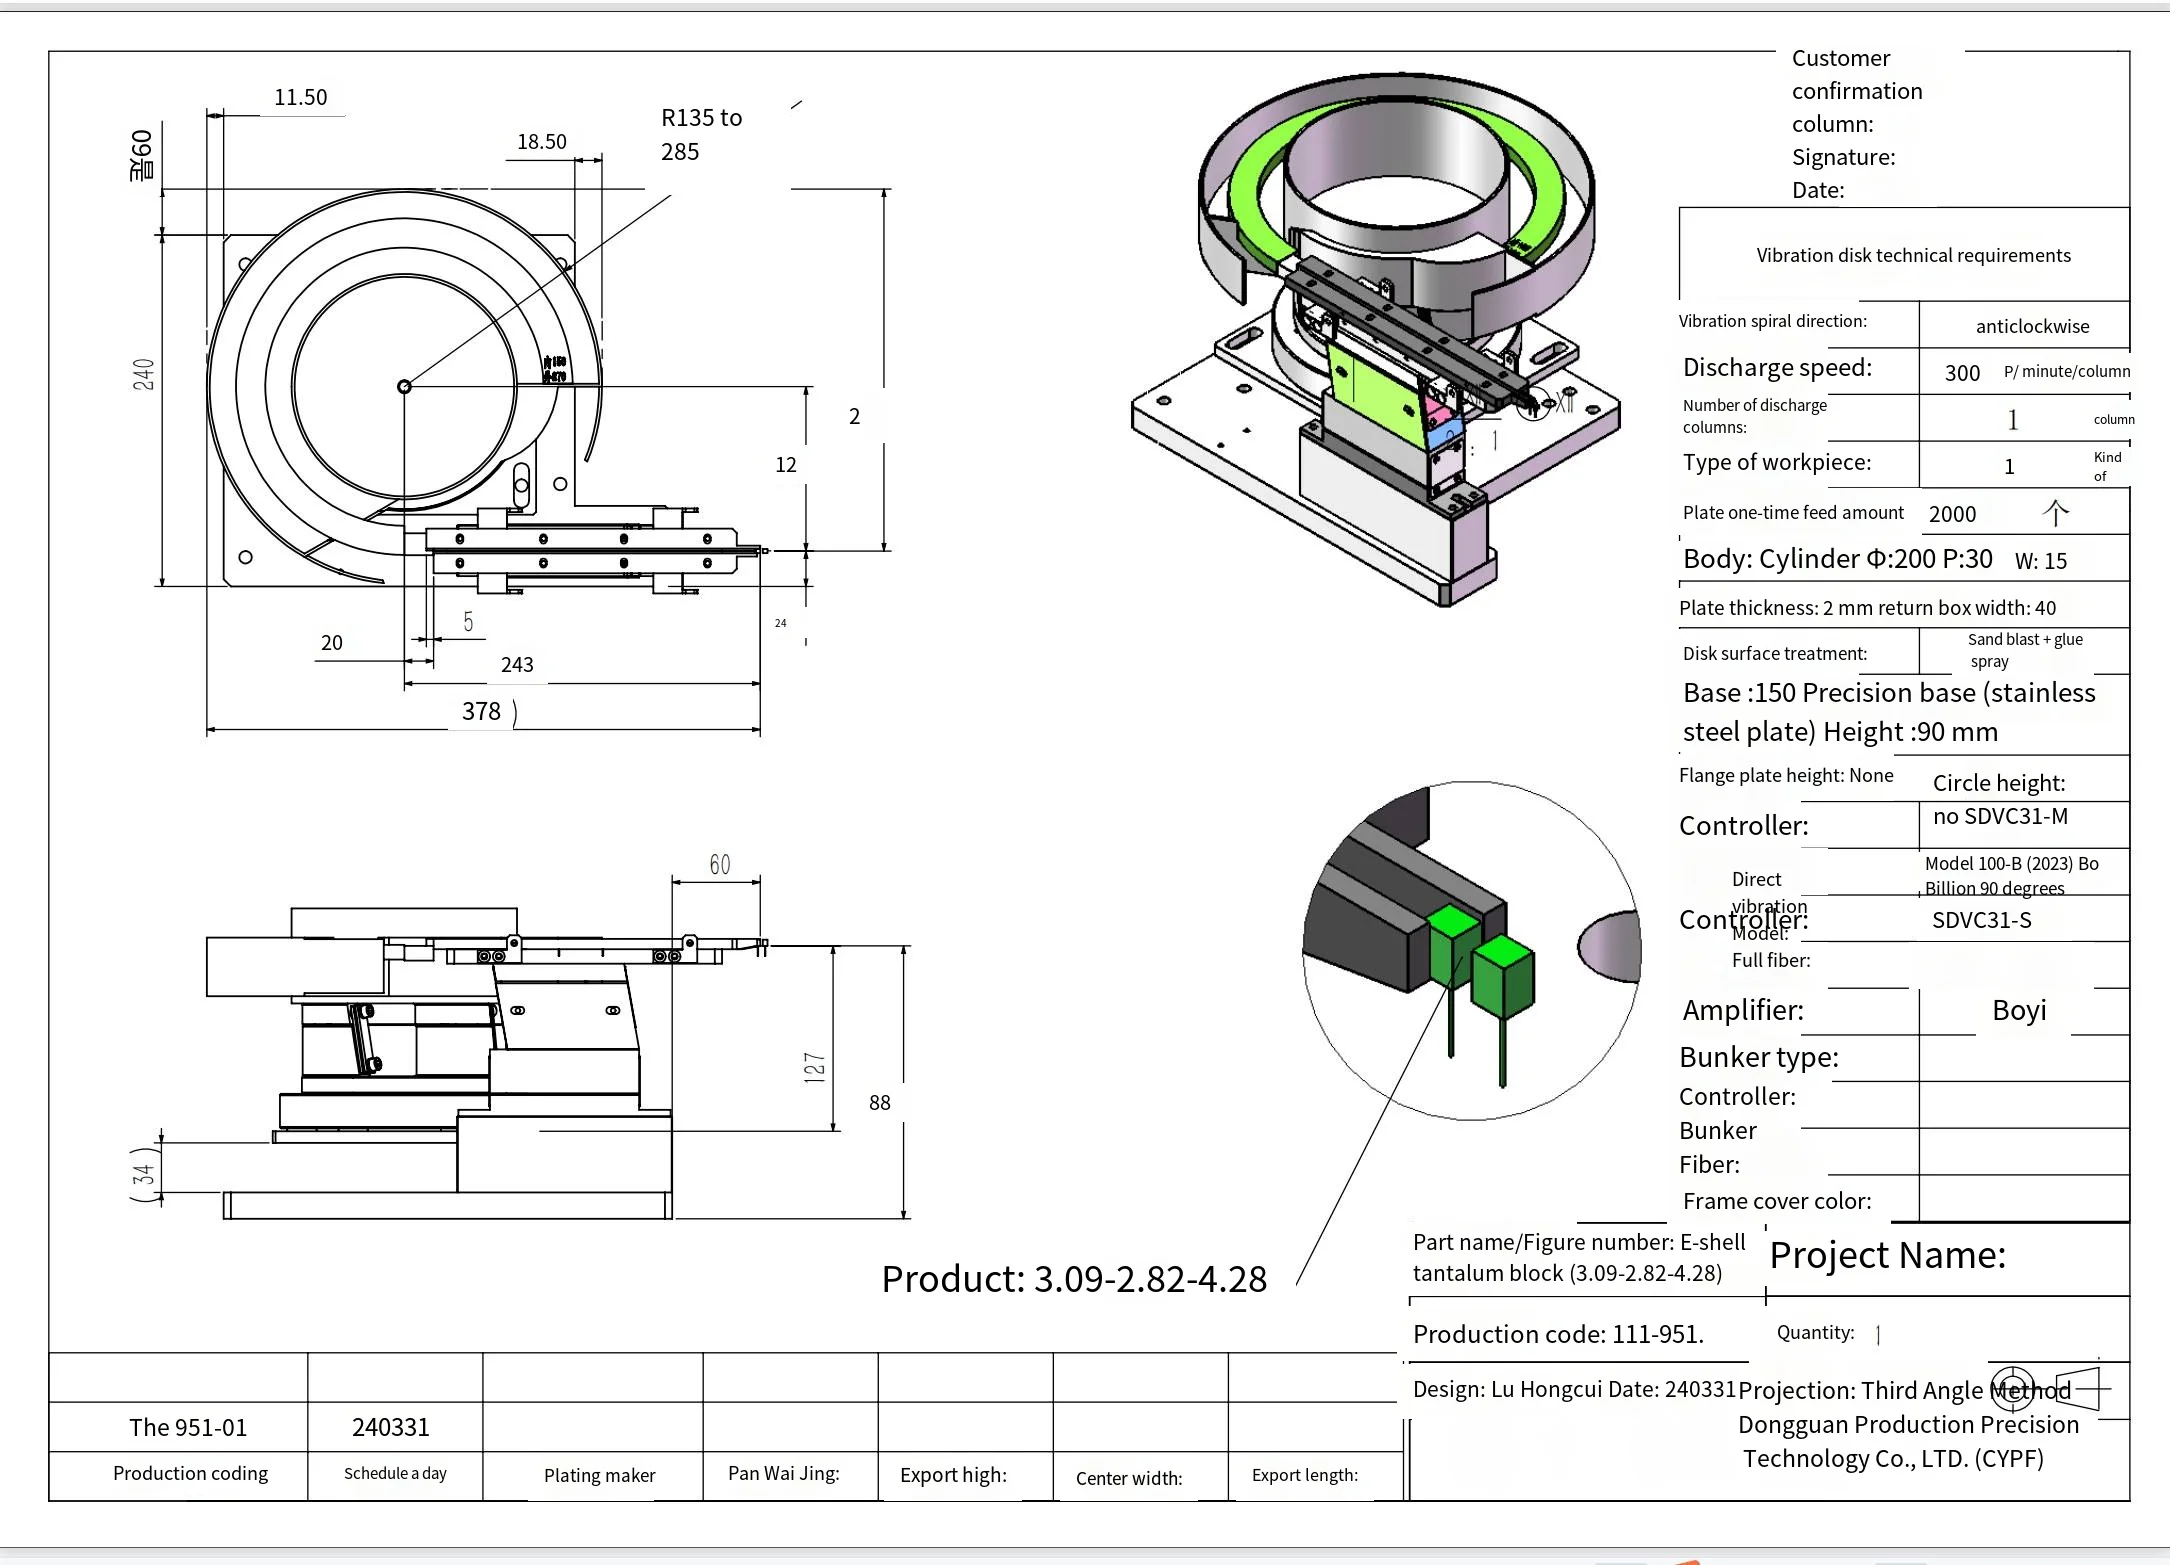Click the Date field under customer confirmation

pos(1818,190)
